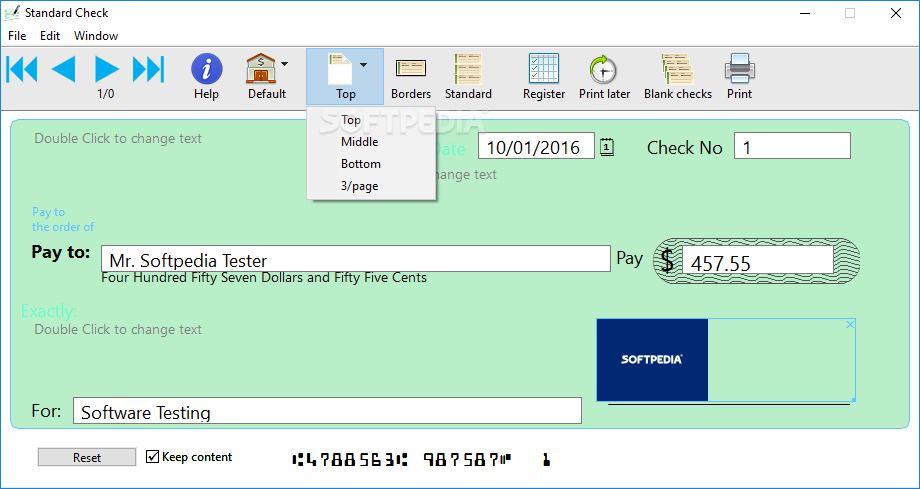
Task: Open the calendar date picker icon
Action: click(x=607, y=147)
